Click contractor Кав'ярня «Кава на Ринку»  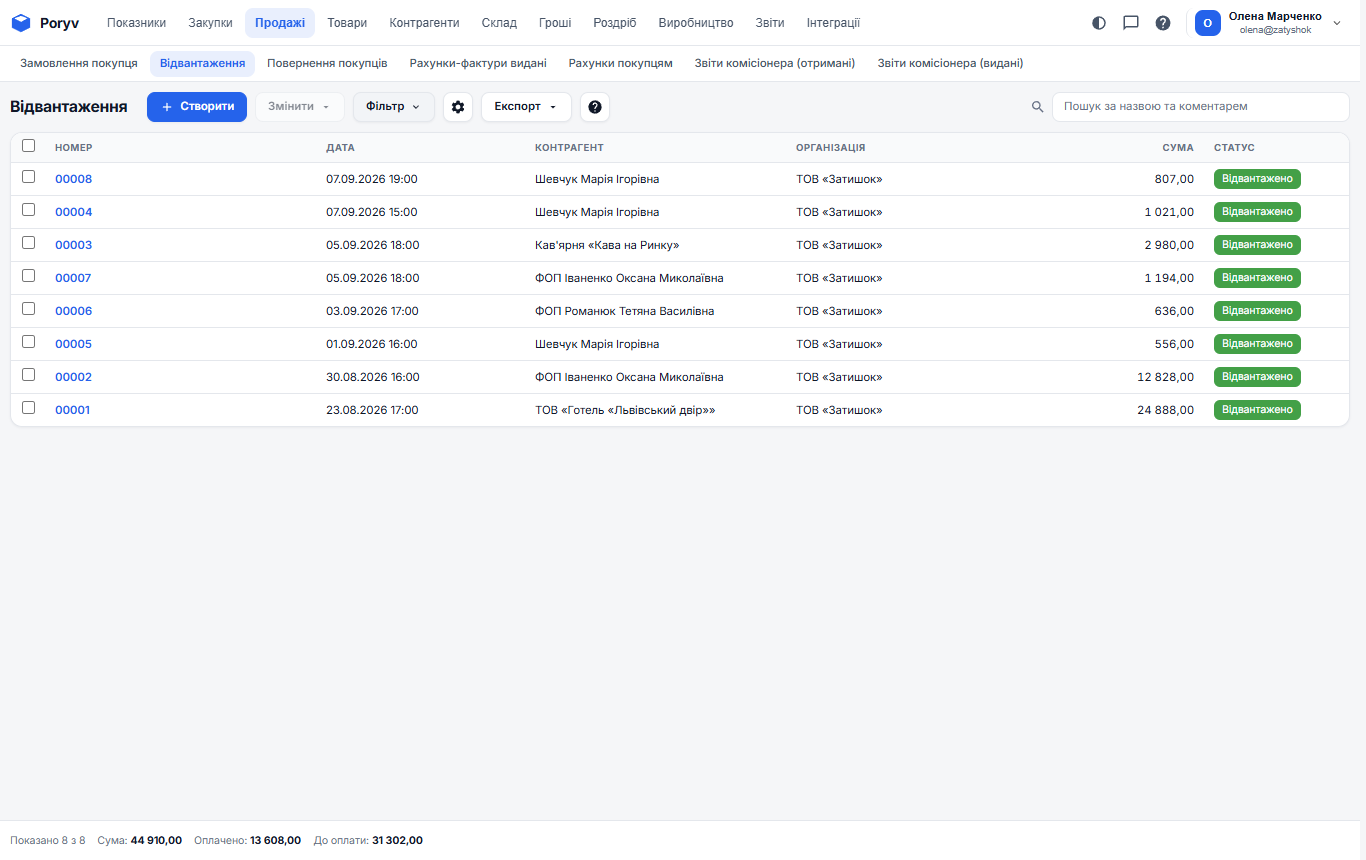coord(607,245)
